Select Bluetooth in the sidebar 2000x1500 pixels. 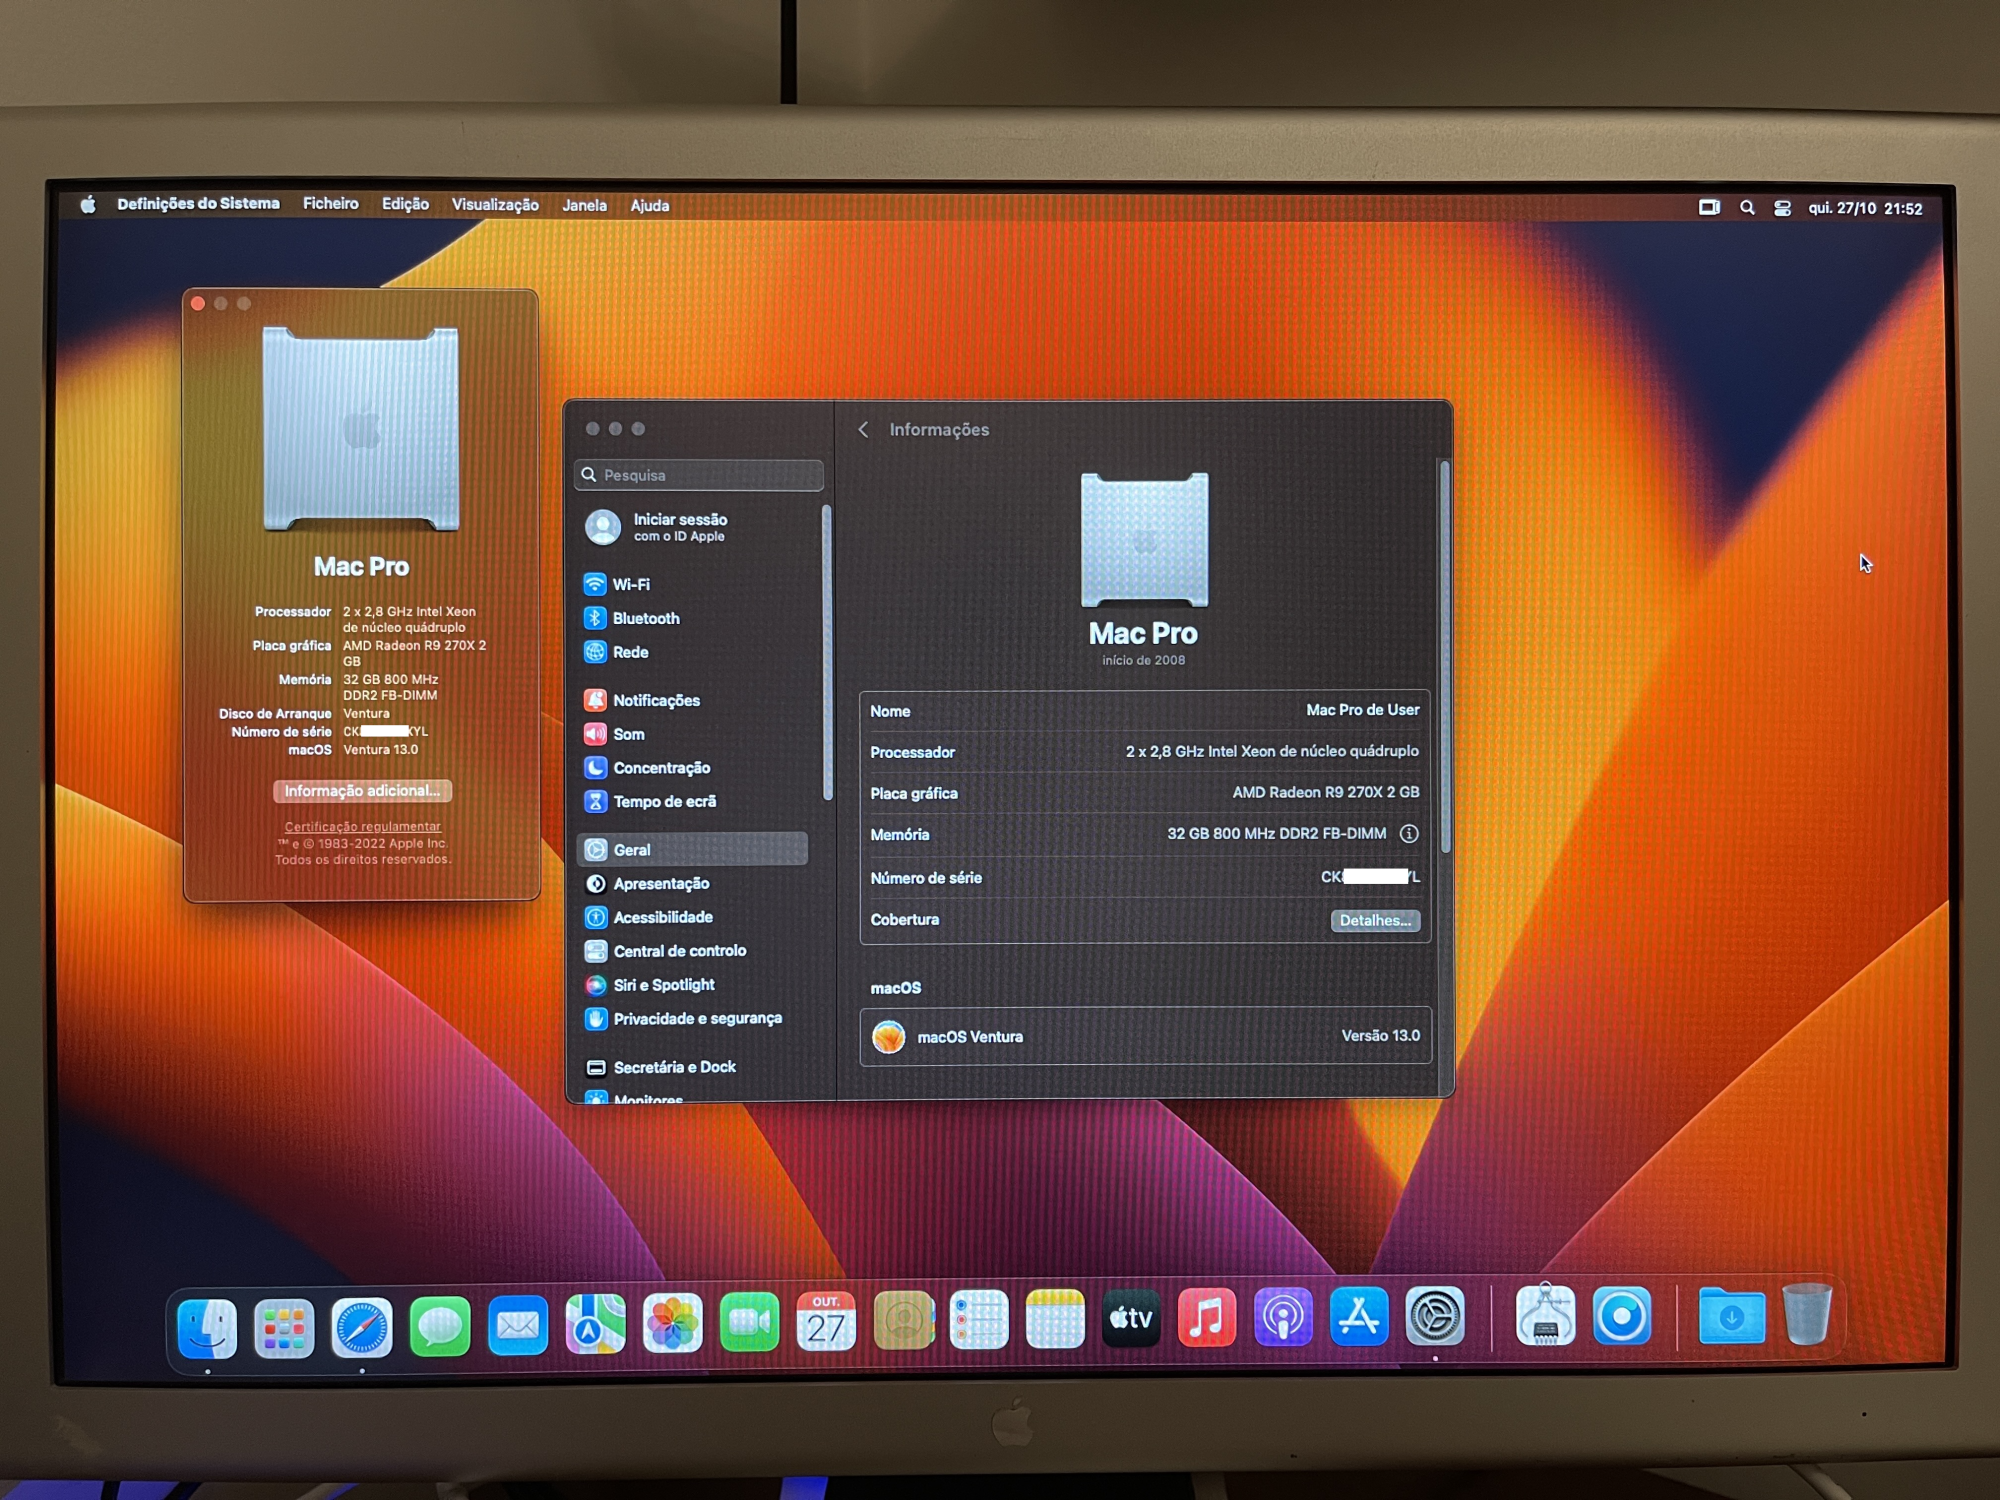645,618
